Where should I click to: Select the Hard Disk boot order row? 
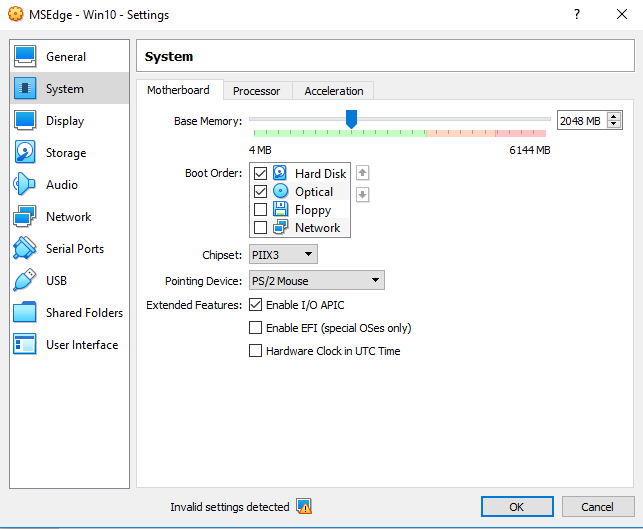(x=300, y=173)
